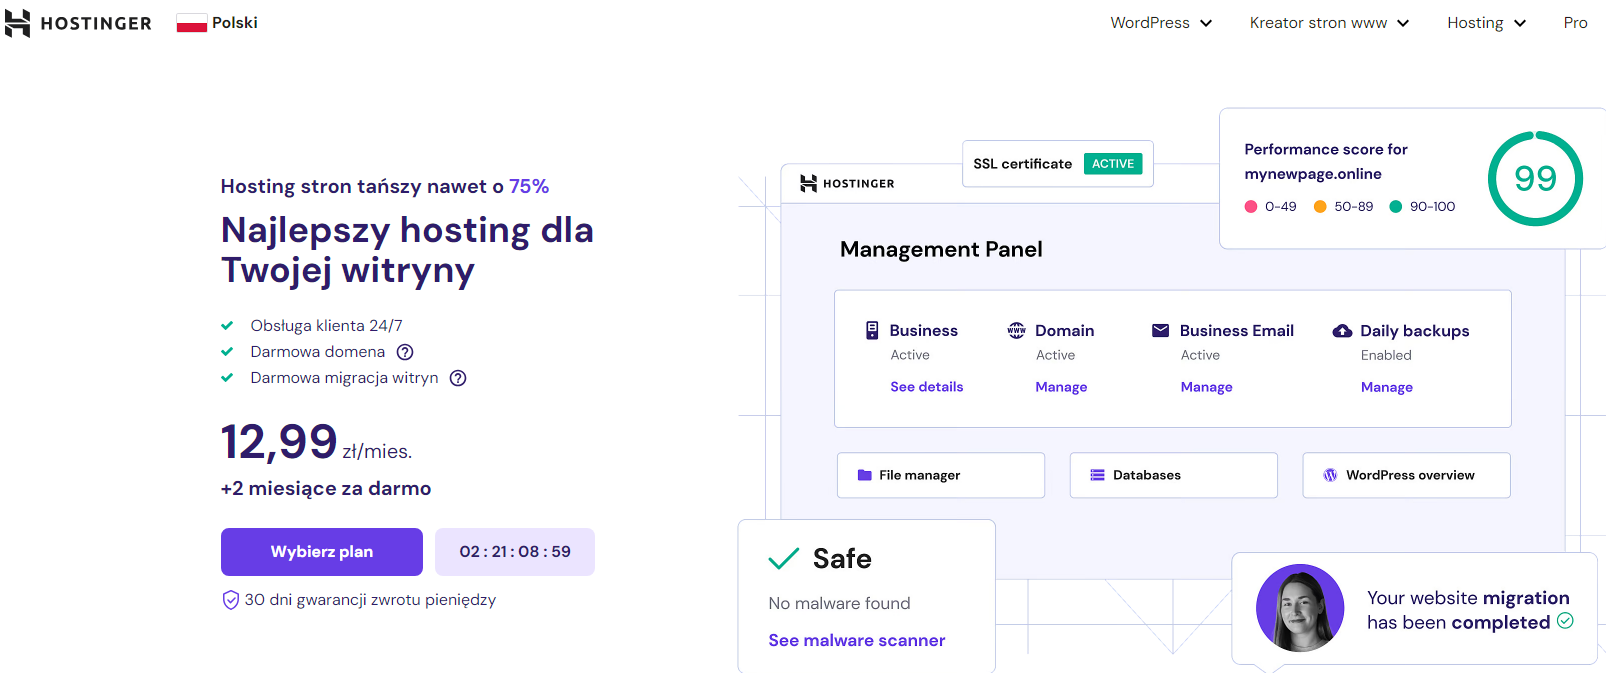Click the Domain globe icon
Image resolution: width=1606 pixels, height=673 pixels.
(x=1016, y=330)
